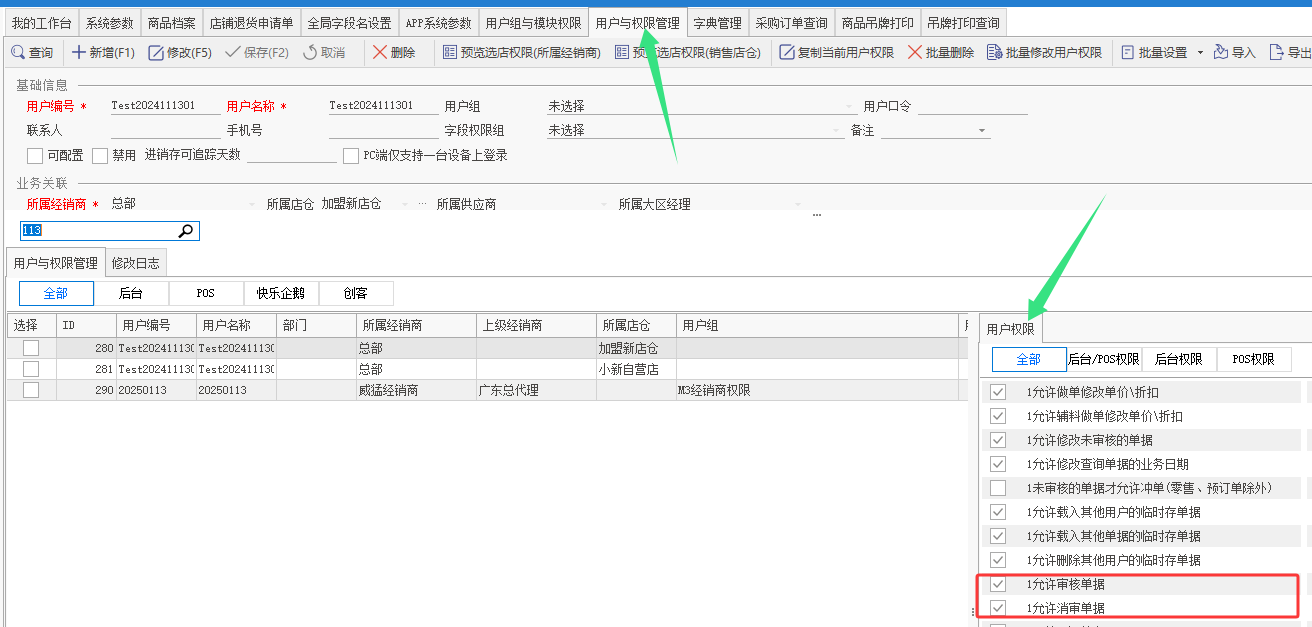Click the 修改(F5) edit icon
This screenshot has width=1312, height=627.
[156, 52]
